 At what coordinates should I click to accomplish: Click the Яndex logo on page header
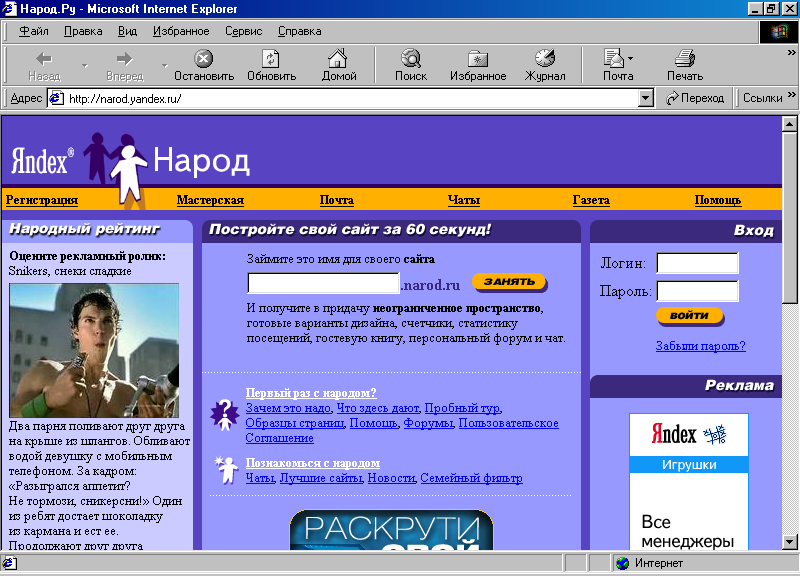(x=42, y=160)
